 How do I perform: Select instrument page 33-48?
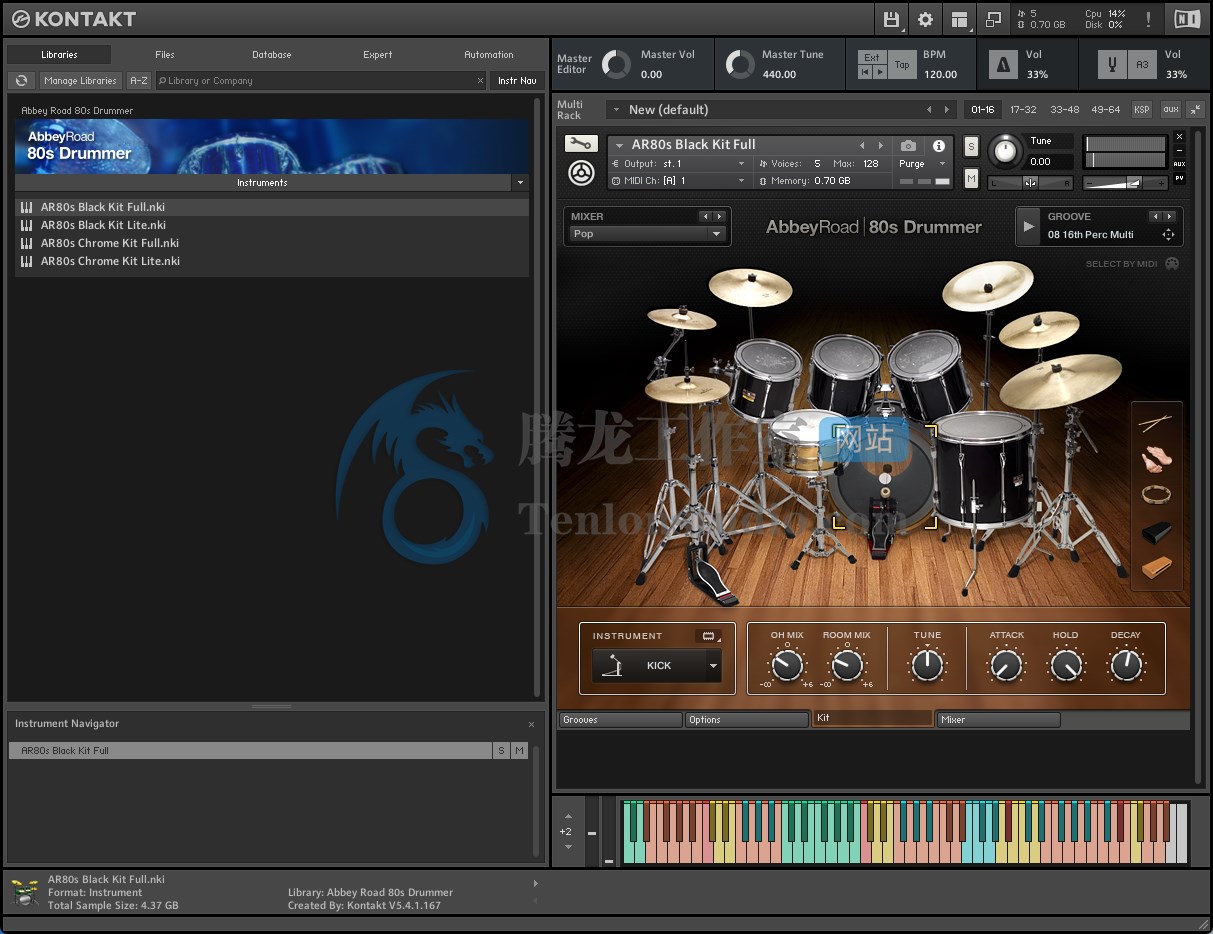1064,110
